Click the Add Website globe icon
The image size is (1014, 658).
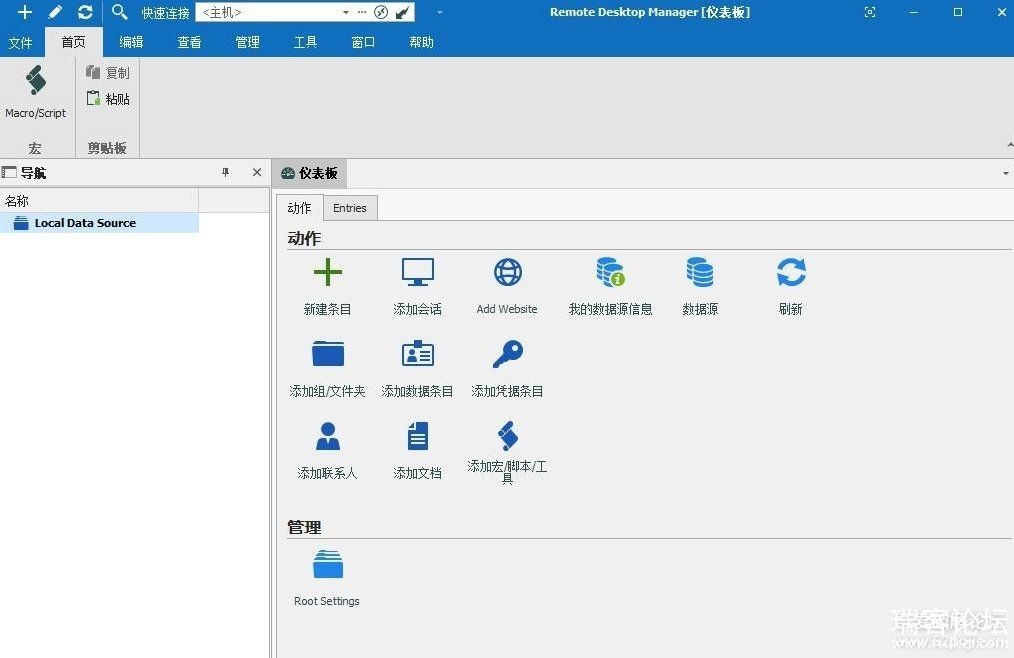coord(508,272)
